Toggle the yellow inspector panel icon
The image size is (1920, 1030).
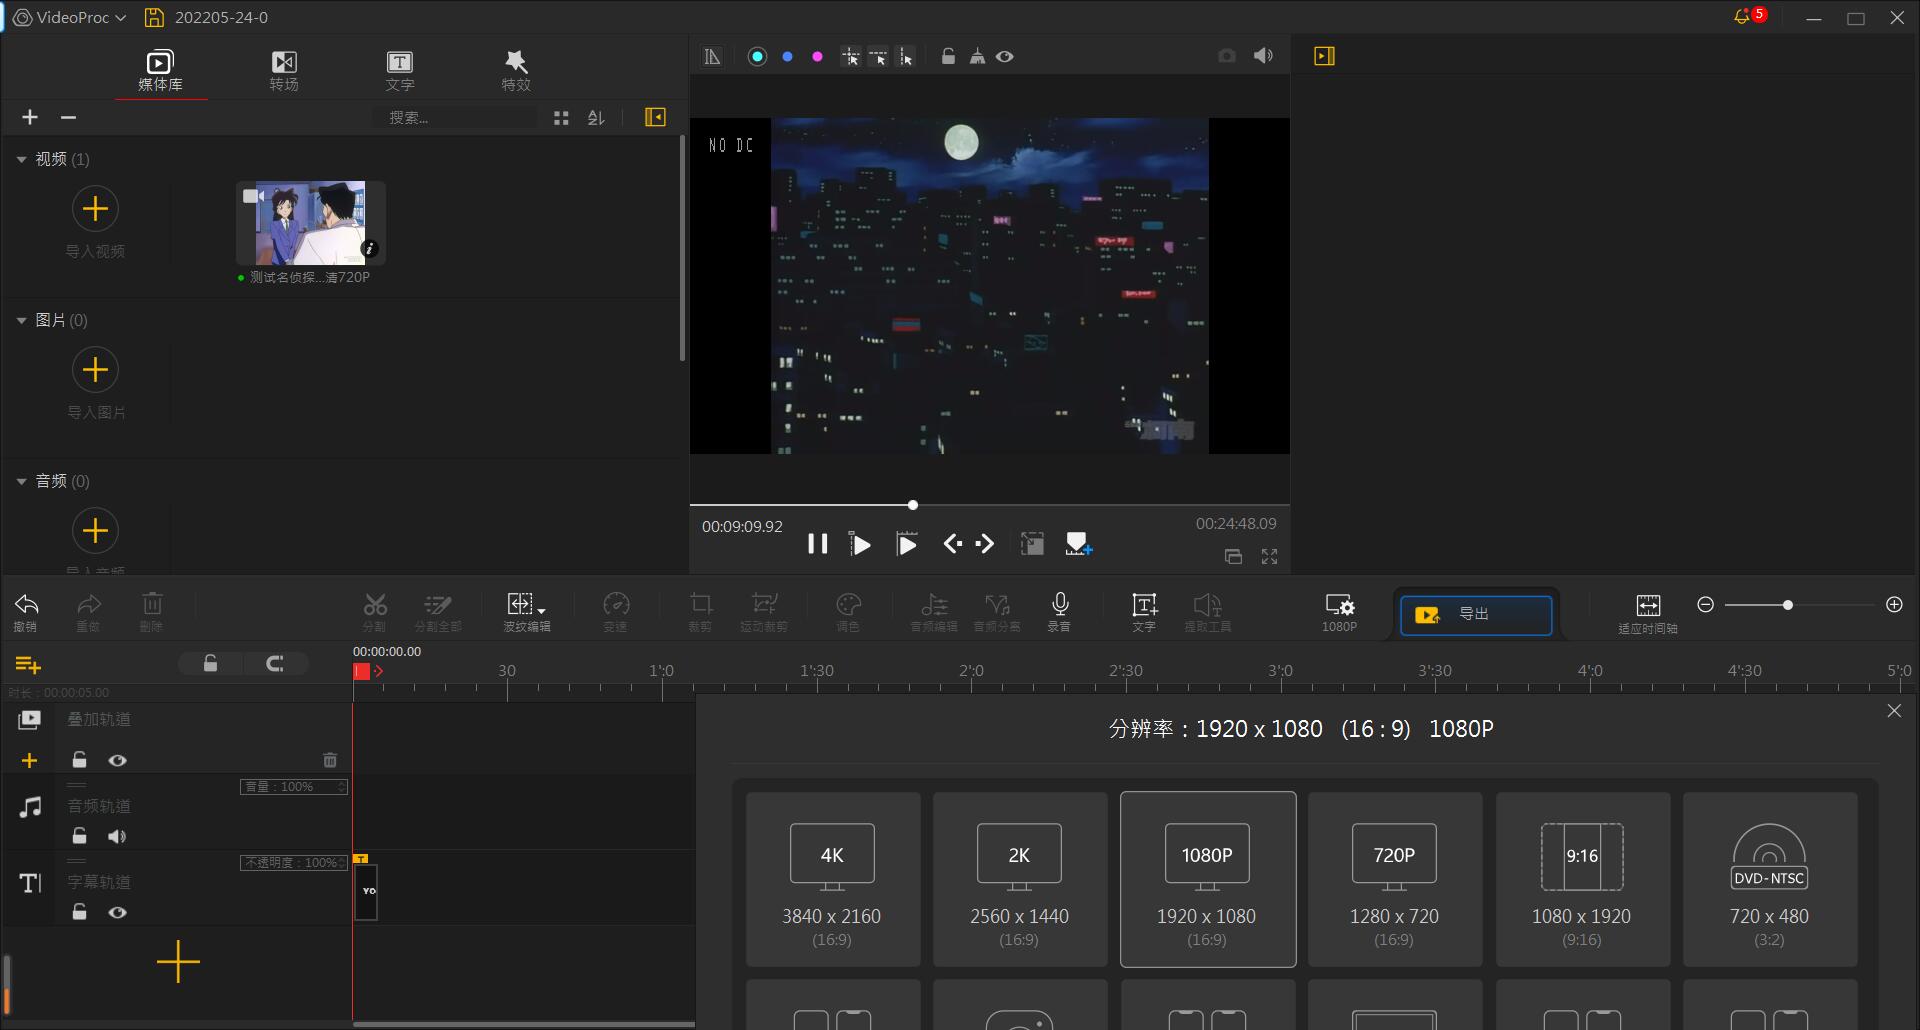(x=1325, y=56)
